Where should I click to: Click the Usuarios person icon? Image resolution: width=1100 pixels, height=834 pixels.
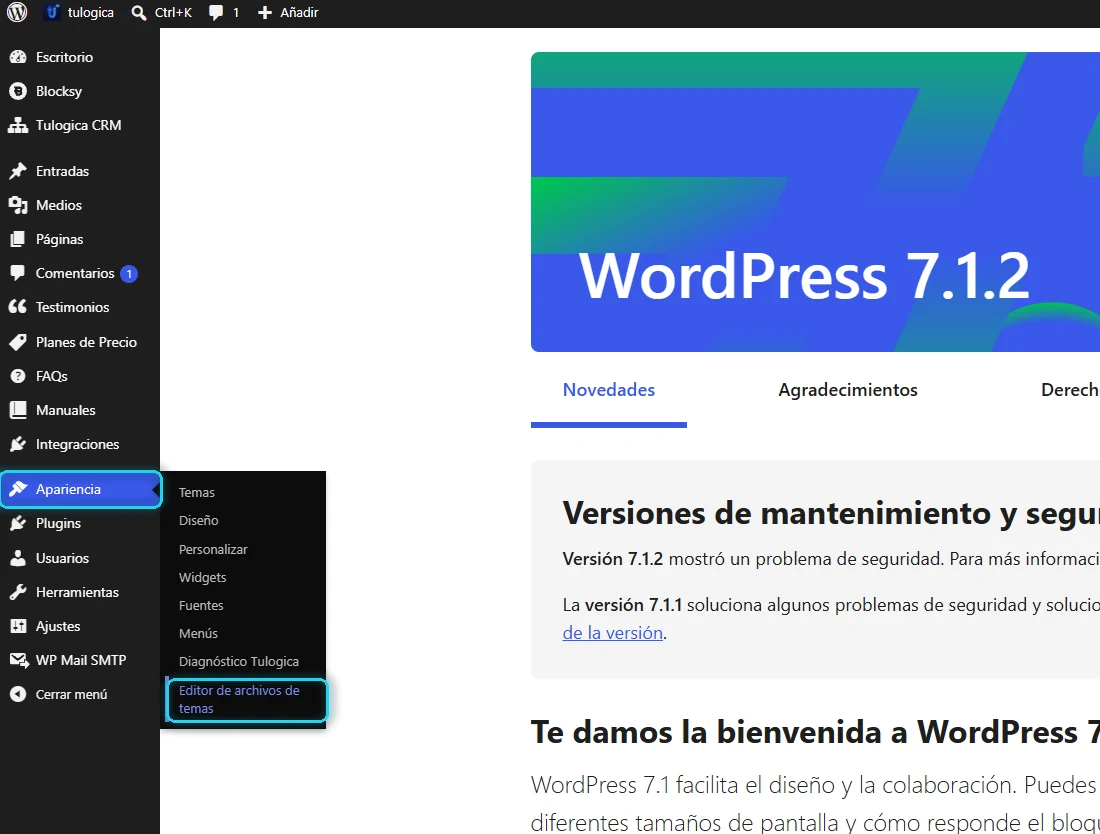click(x=18, y=558)
